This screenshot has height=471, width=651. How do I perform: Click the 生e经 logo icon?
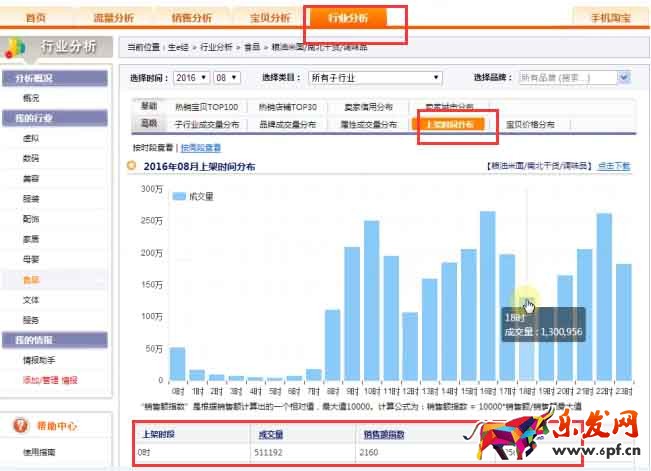click(x=18, y=47)
